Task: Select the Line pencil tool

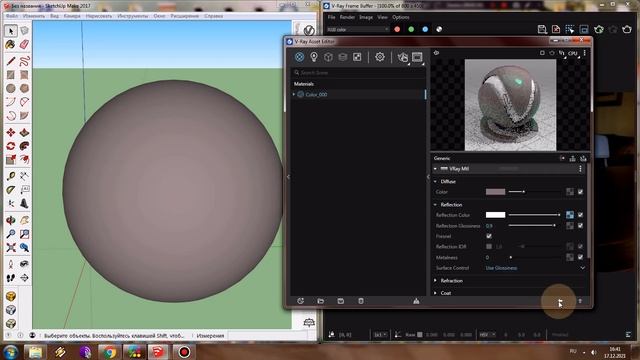Action: tap(11, 61)
